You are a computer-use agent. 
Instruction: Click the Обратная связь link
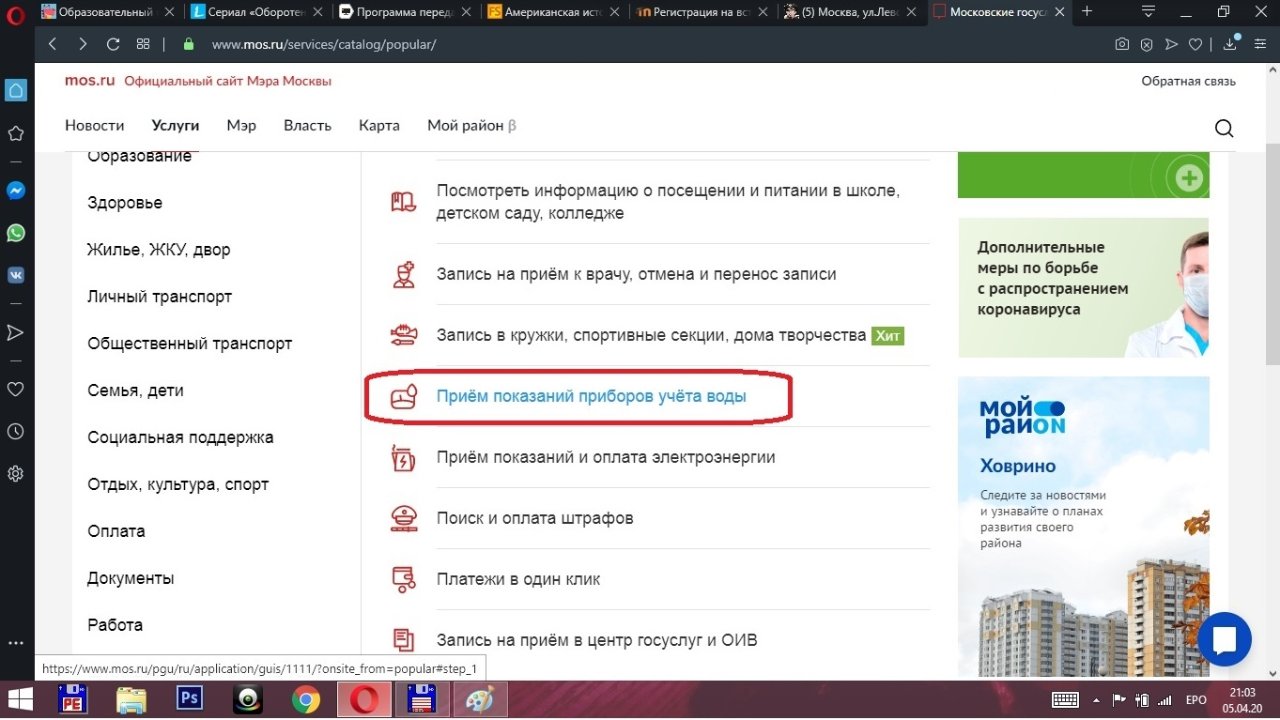point(1188,81)
